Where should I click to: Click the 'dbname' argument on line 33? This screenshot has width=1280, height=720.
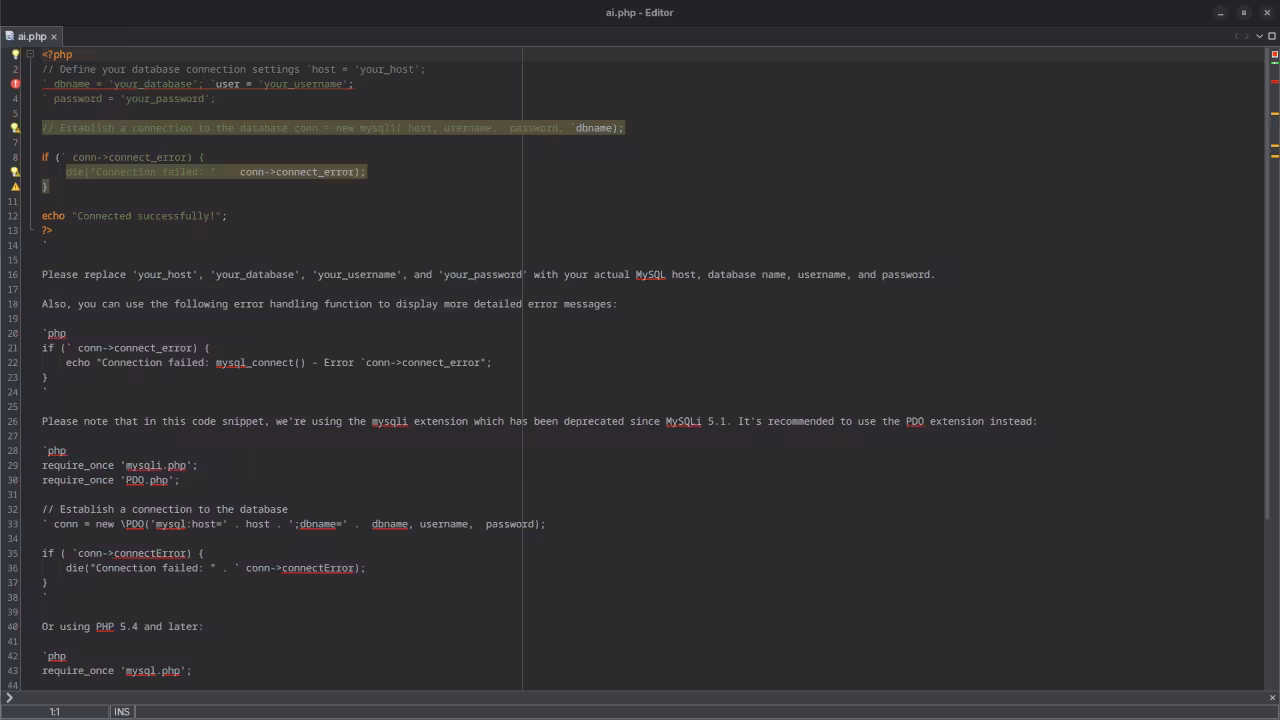pos(390,525)
